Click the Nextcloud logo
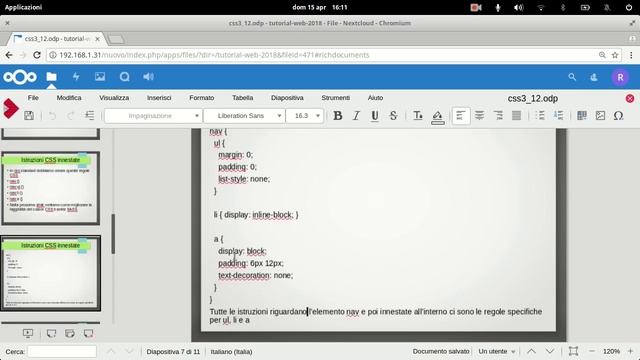This screenshot has height=360, width=640. [20, 77]
